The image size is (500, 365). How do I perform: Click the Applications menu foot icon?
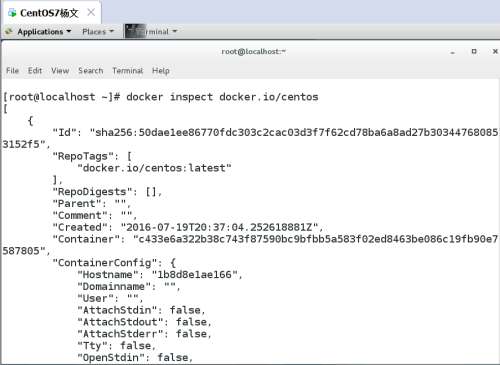pos(9,32)
